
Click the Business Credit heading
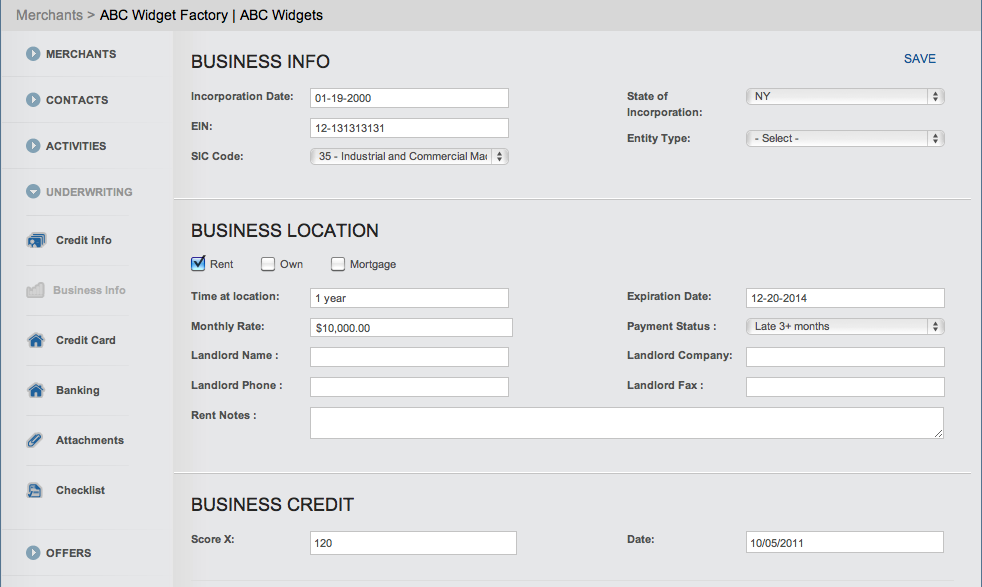coord(272,504)
